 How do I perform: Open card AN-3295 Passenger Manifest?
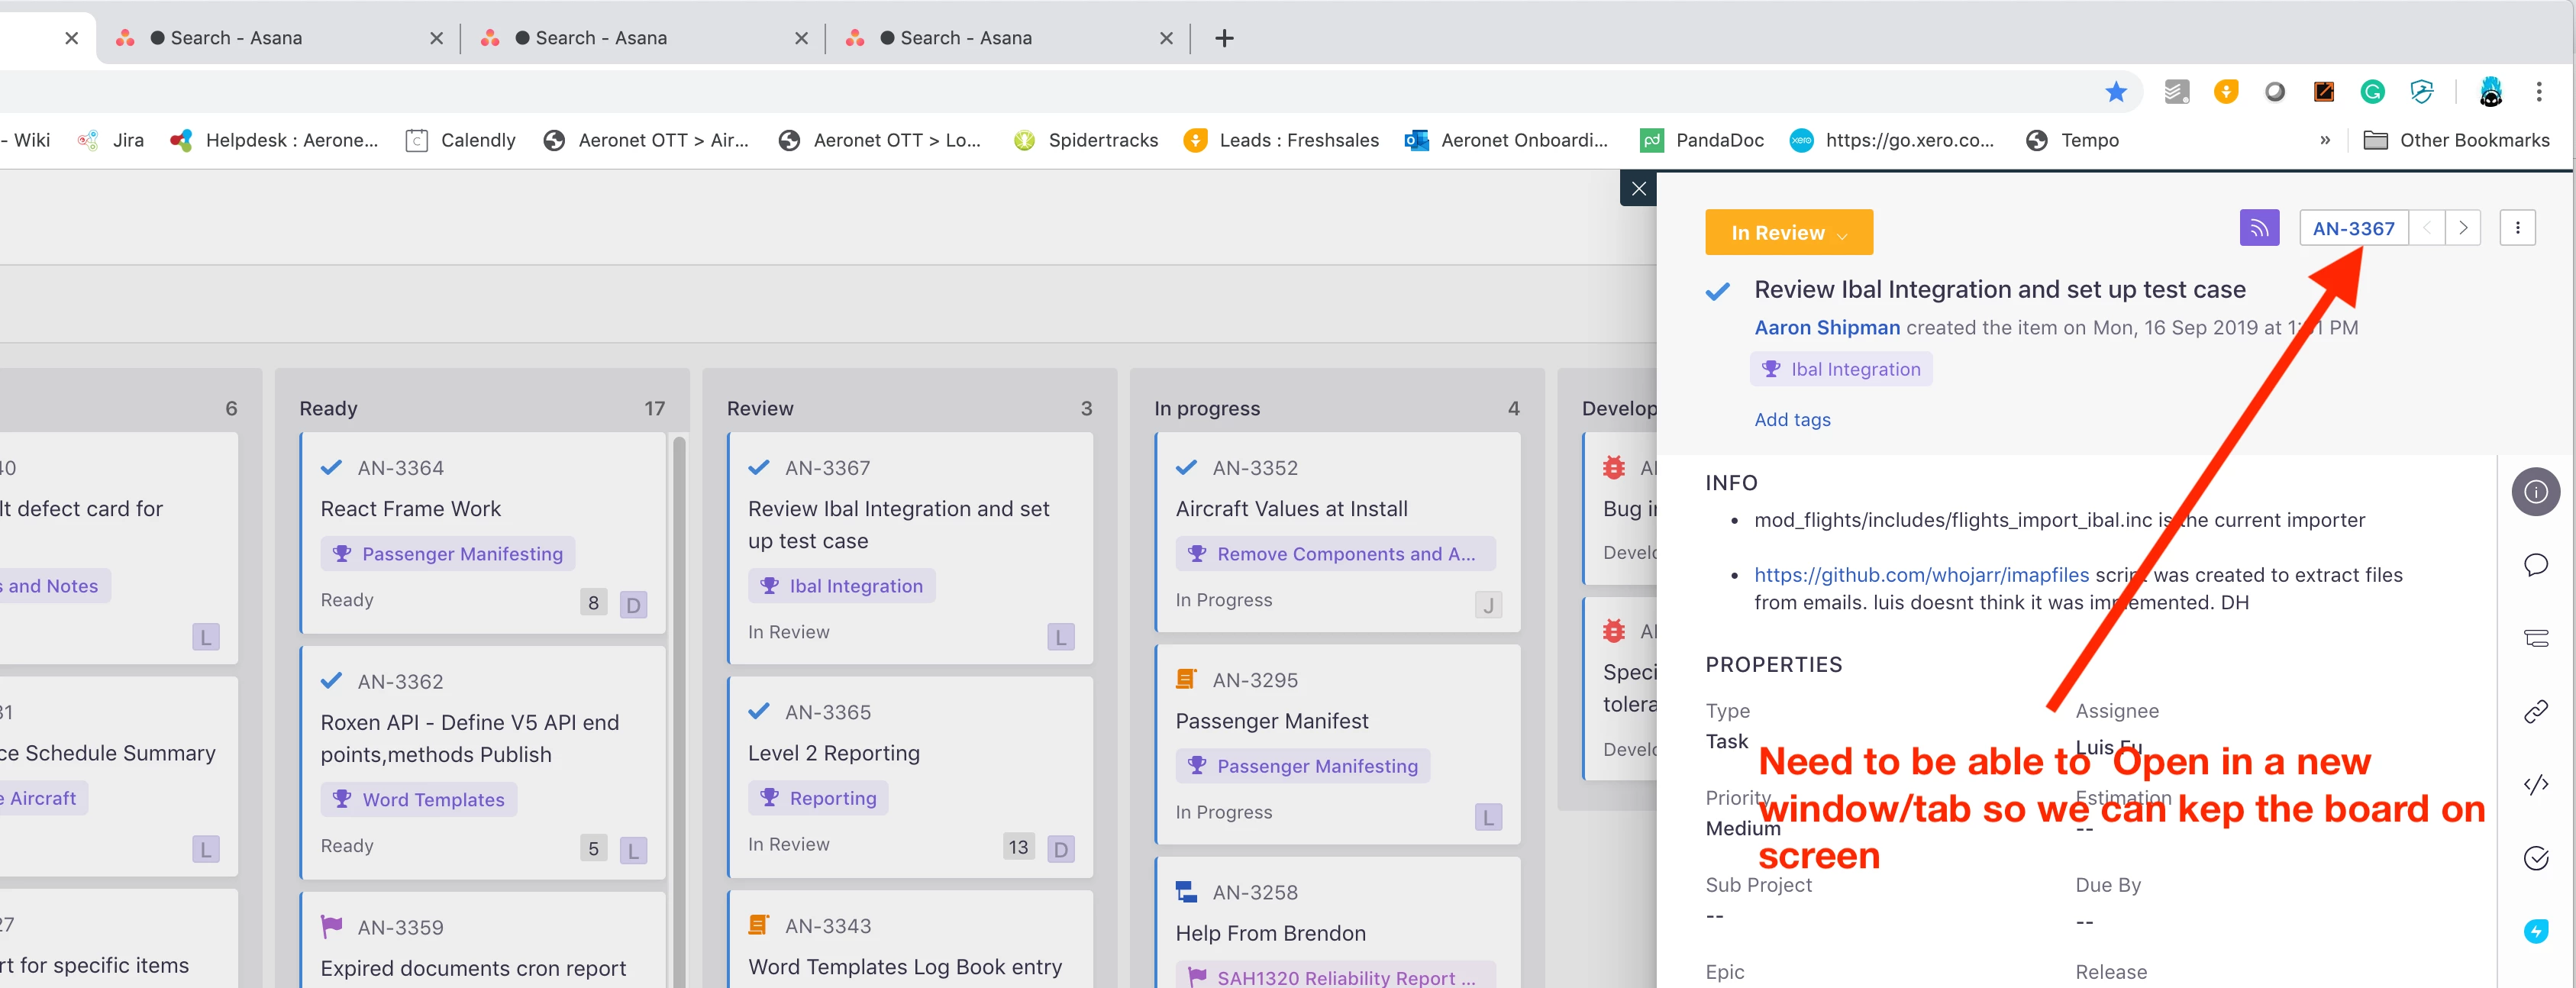(1337, 744)
